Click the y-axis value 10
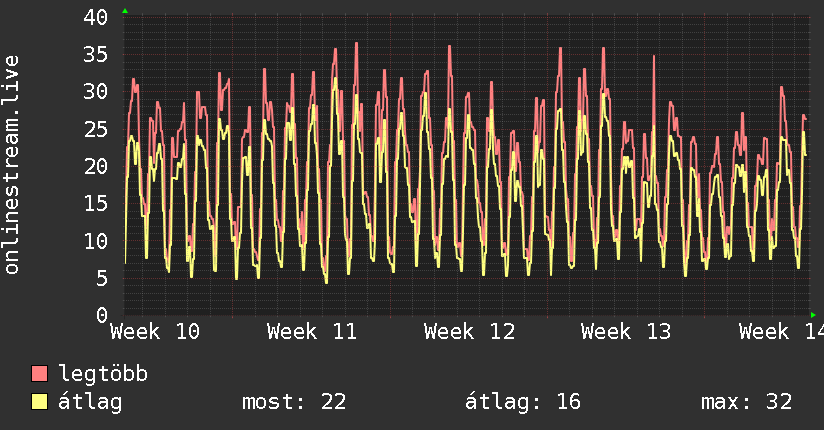824x430 pixels. coord(96,241)
